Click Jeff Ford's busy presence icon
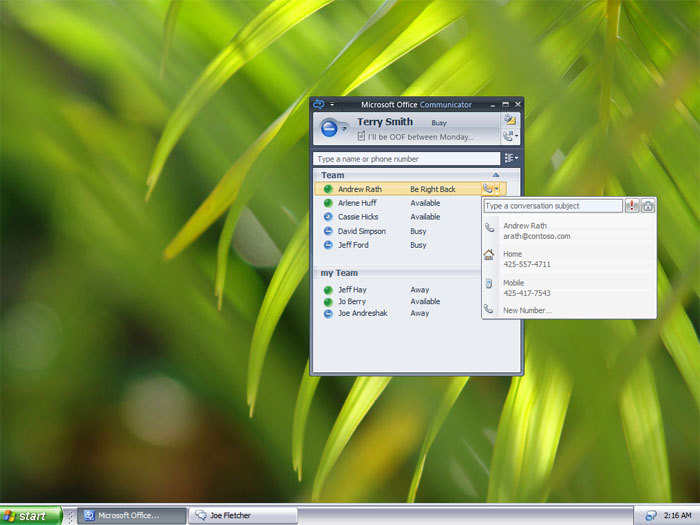Image resolution: width=700 pixels, height=525 pixels. 328,245
